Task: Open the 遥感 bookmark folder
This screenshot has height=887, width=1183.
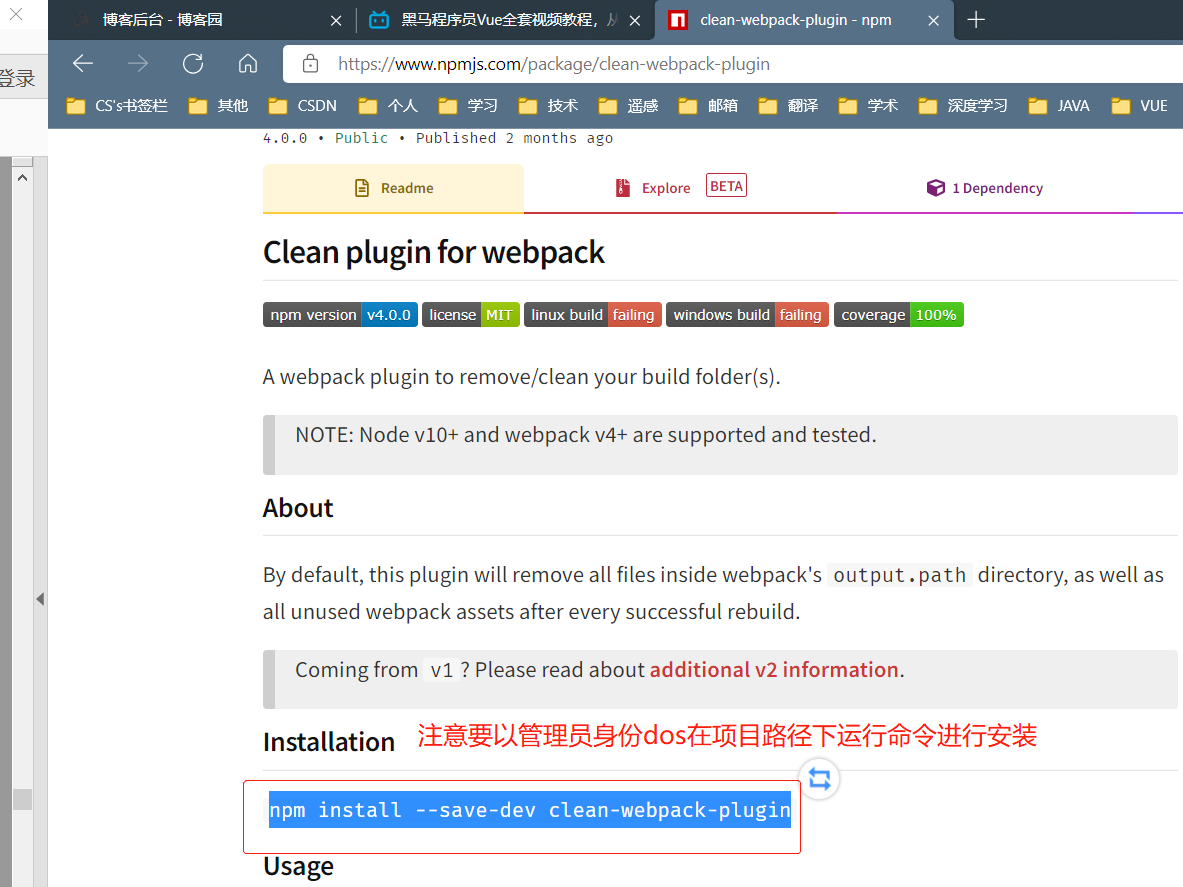Action: click(628, 106)
